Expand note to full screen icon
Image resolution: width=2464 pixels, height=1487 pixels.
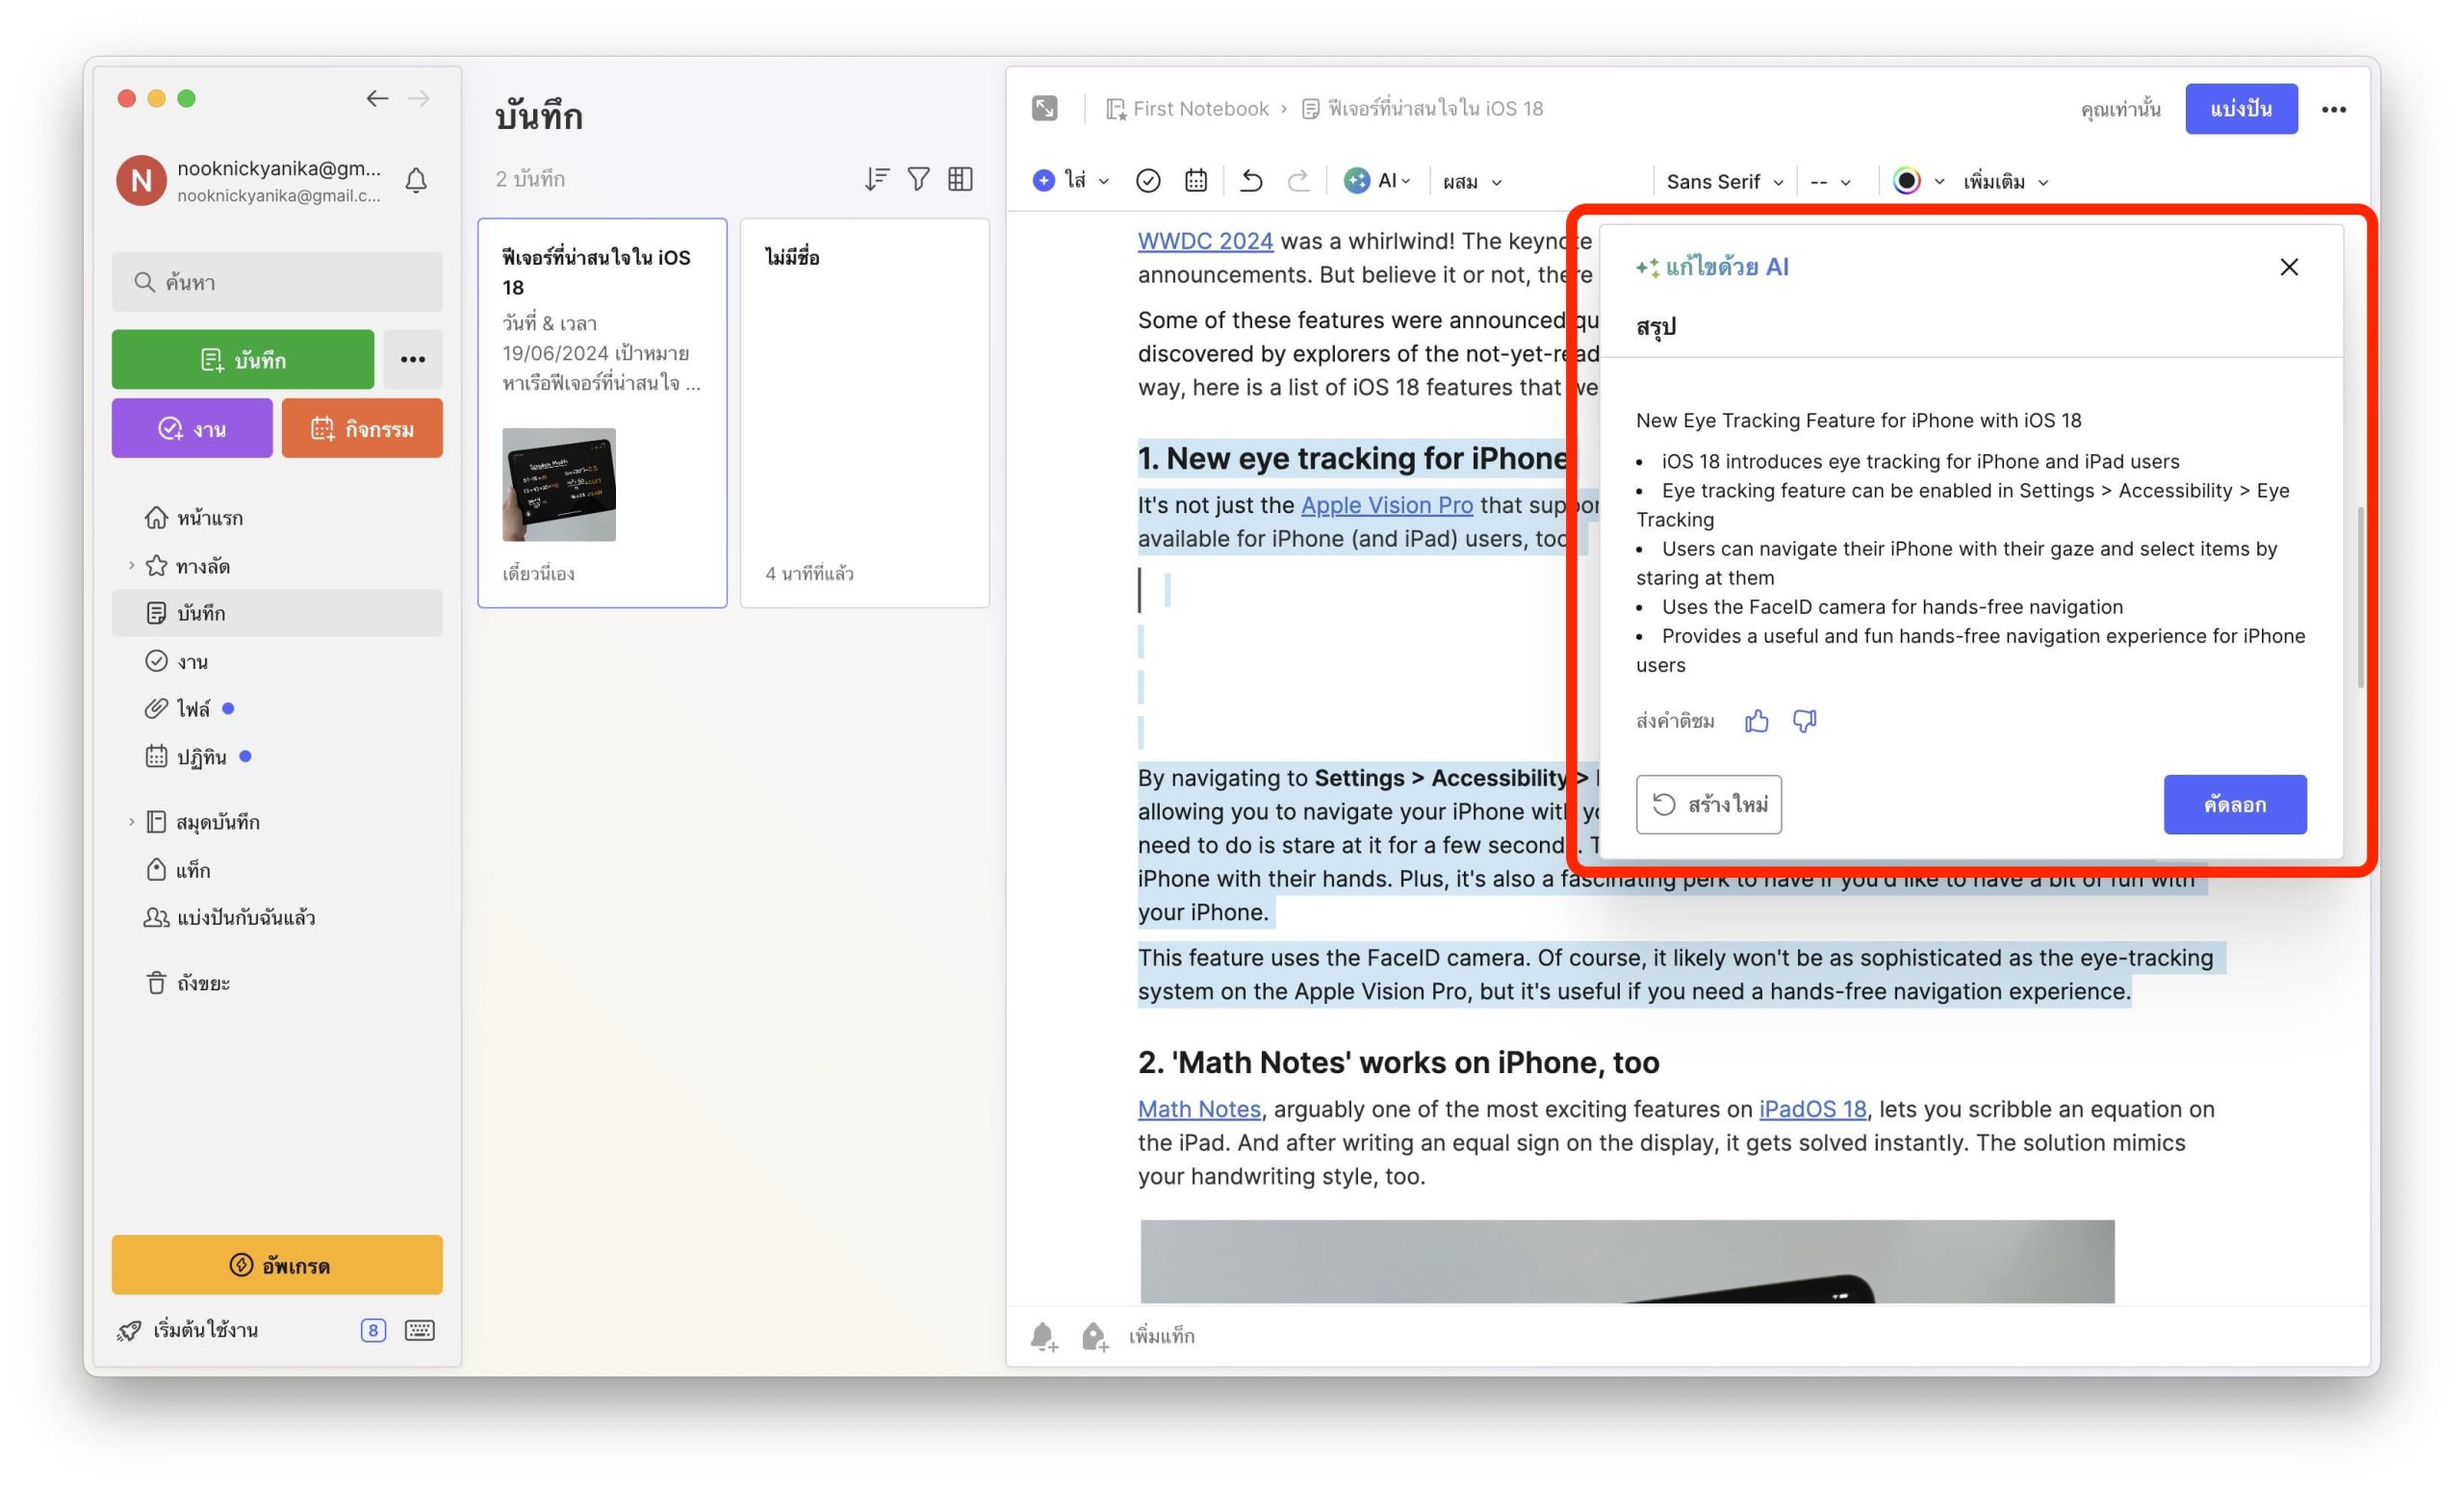point(1044,108)
